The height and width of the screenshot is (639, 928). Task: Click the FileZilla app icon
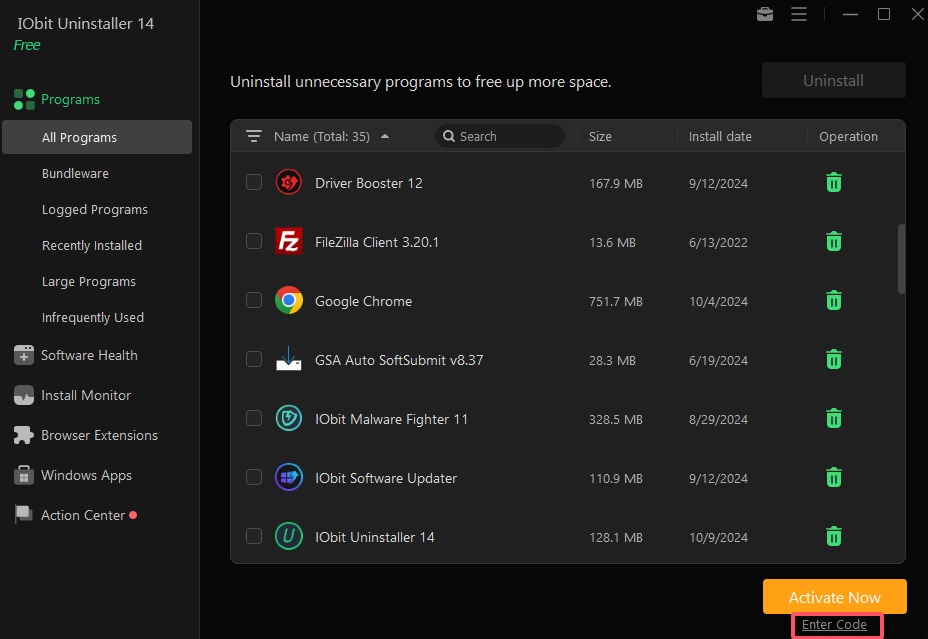tap(289, 241)
